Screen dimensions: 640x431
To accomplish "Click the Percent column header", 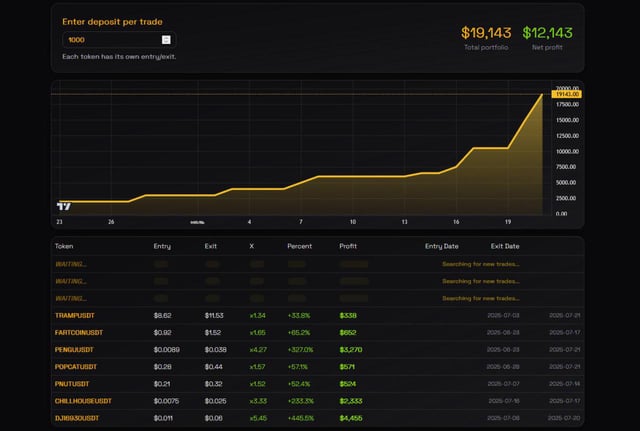I will pyautogui.click(x=299, y=246).
